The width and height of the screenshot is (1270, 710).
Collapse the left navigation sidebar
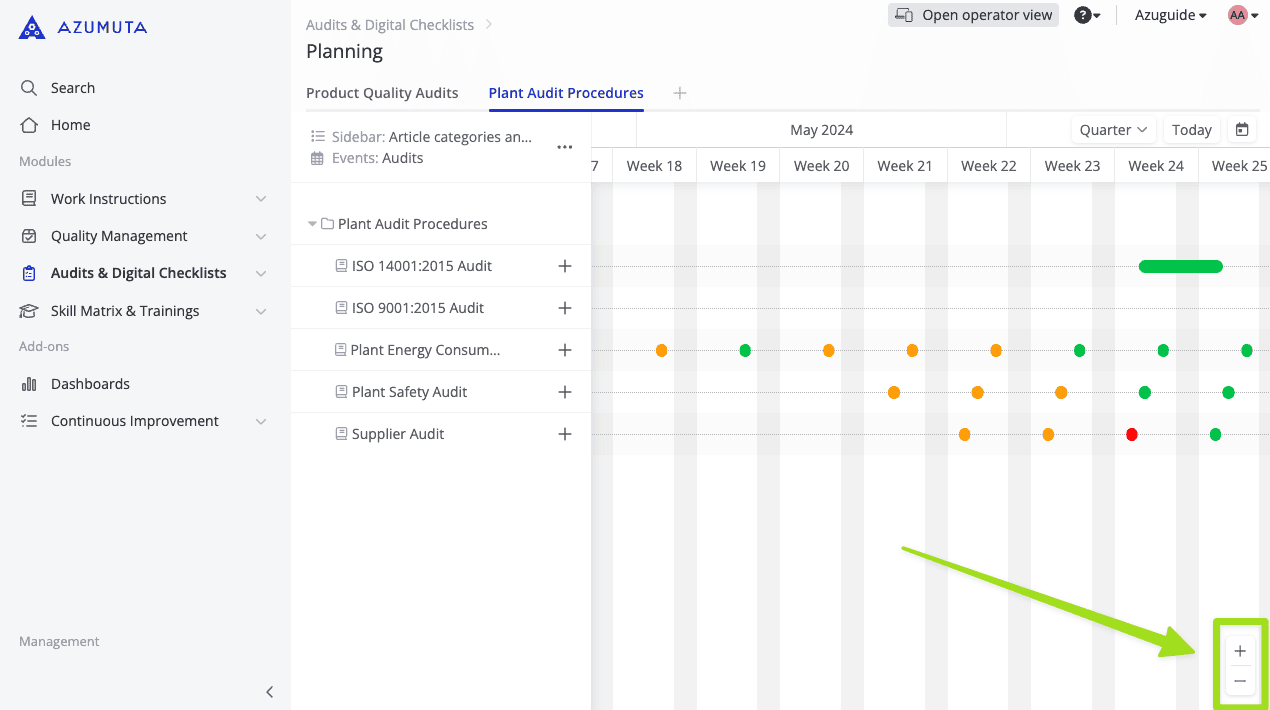pos(269,692)
